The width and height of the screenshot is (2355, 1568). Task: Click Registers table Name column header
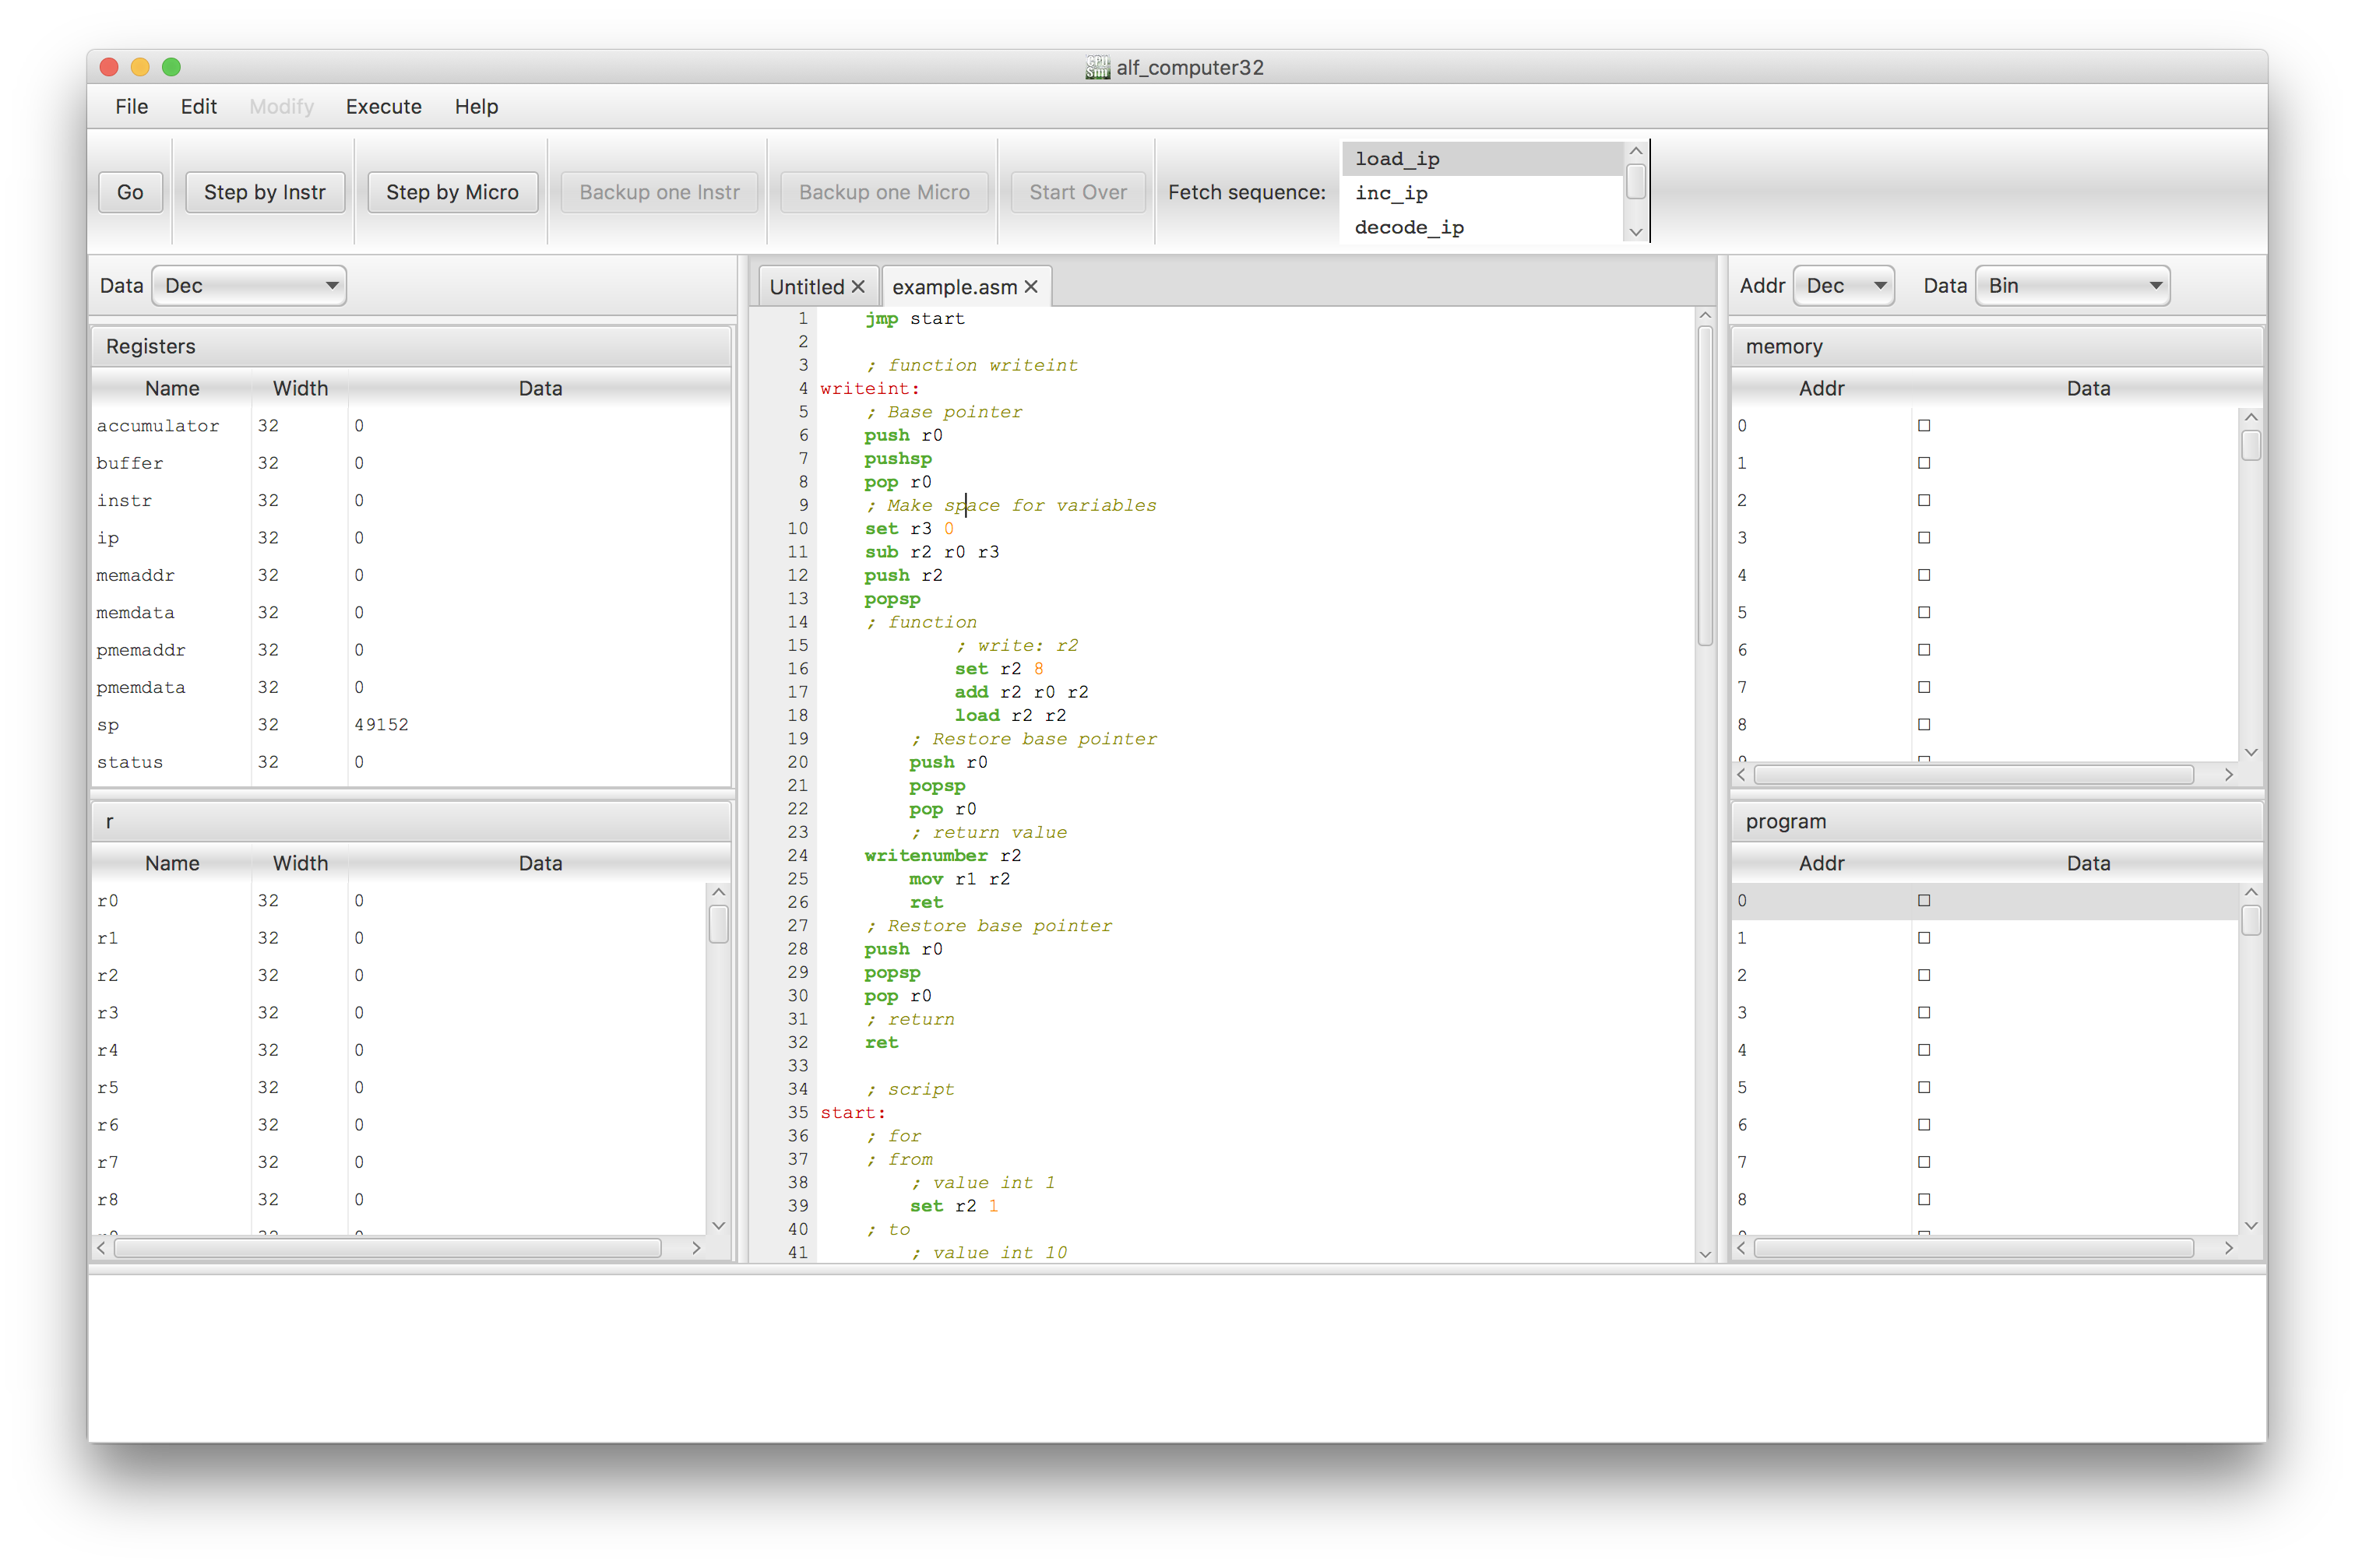[x=172, y=389]
